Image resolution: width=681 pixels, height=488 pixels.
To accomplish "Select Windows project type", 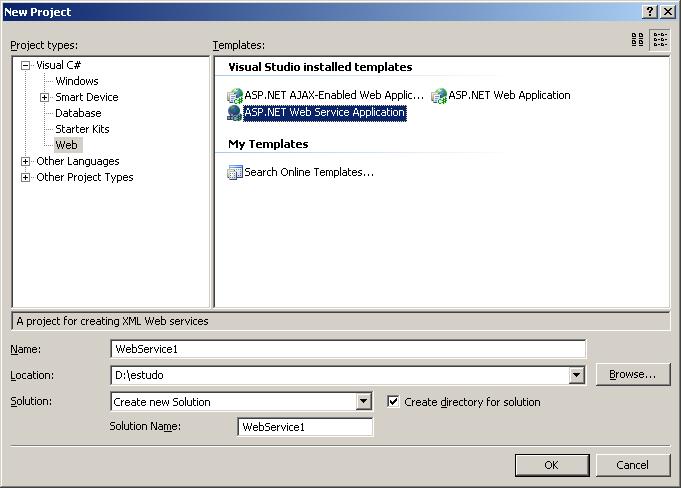I will coord(77,81).
